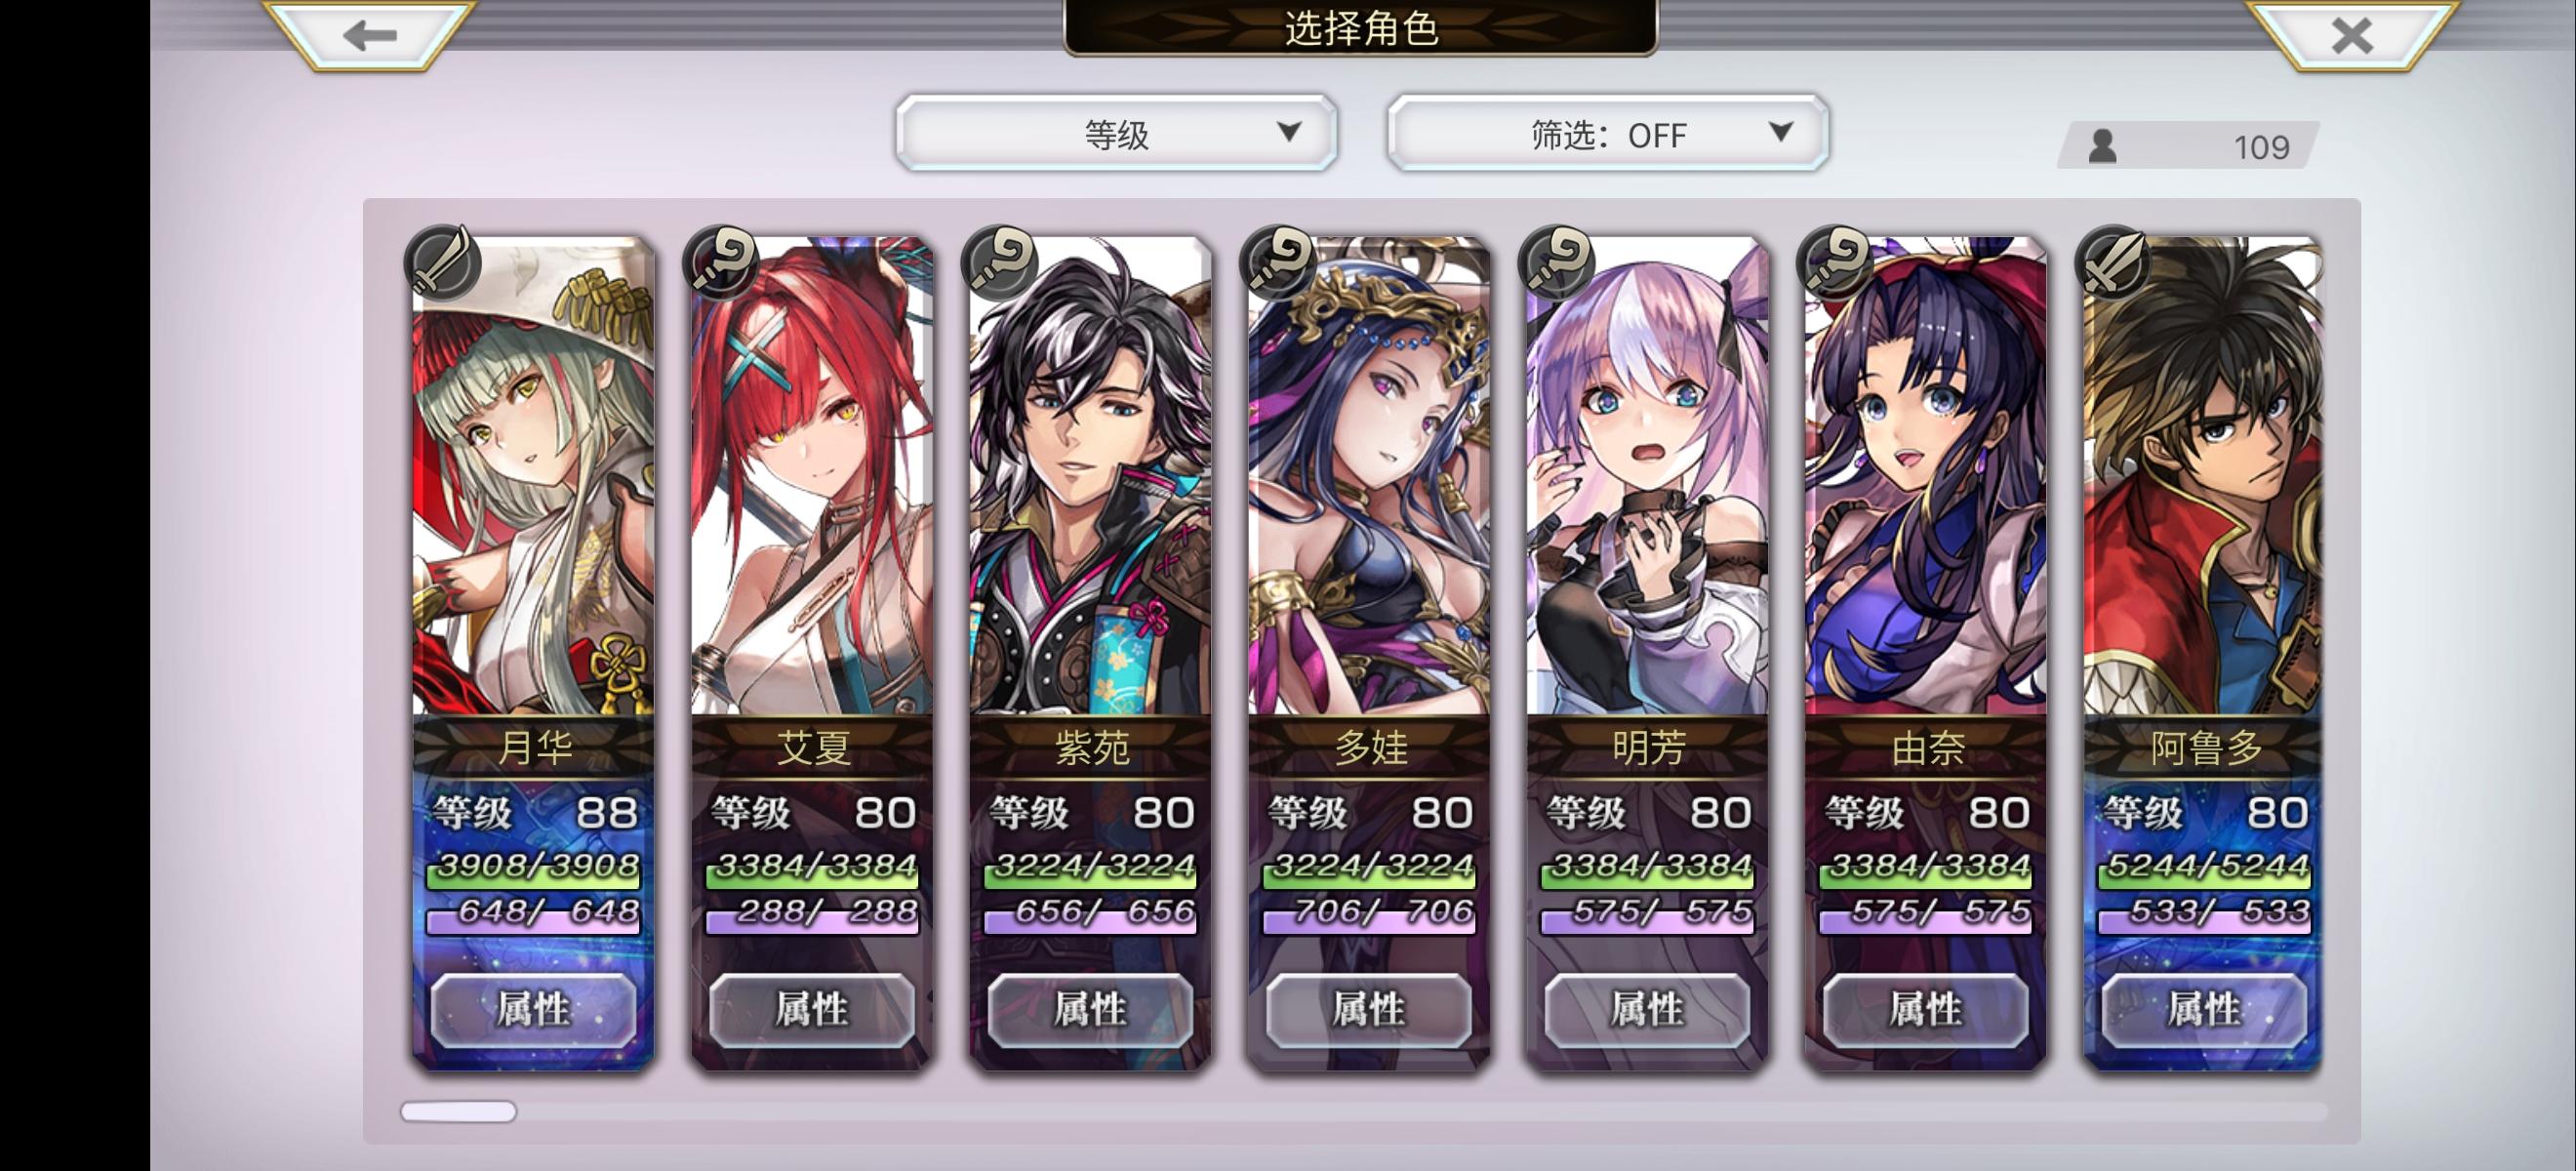Click the staff weapon icon on 艾夏
Viewport: 2576px width, 1171px height.
[721, 263]
